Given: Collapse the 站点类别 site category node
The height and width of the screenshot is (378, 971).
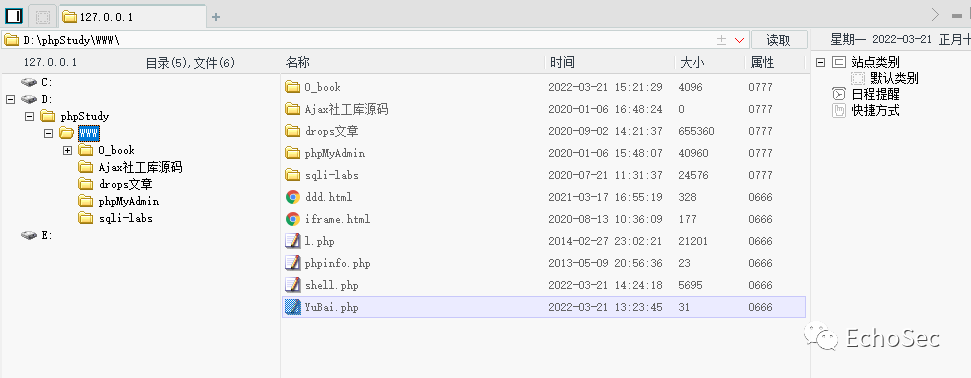Looking at the screenshot, I should [821, 62].
